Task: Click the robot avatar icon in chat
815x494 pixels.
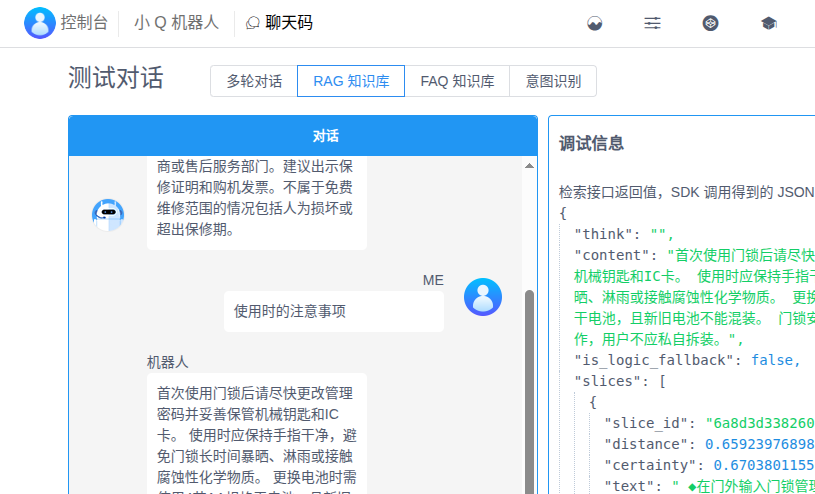Action: pyautogui.click(x=108, y=214)
